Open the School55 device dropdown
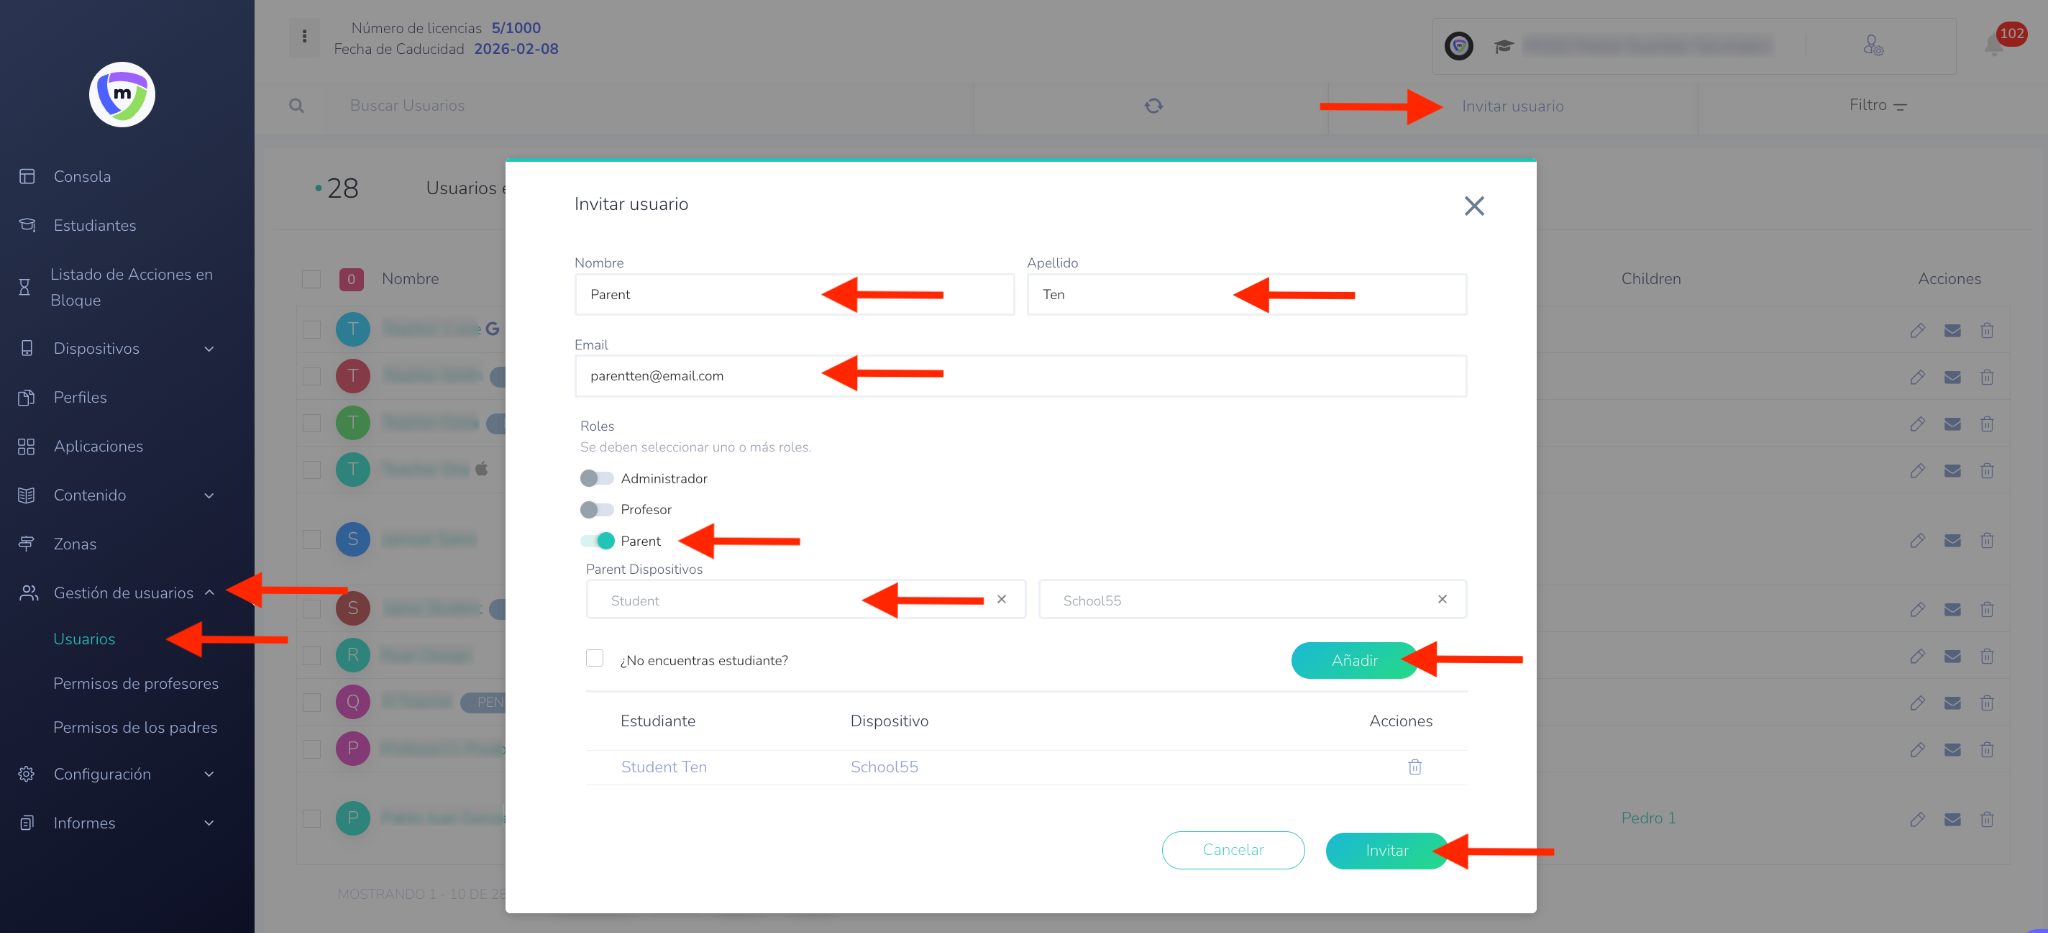Viewport: 2048px width, 933px height. pos(1240,600)
